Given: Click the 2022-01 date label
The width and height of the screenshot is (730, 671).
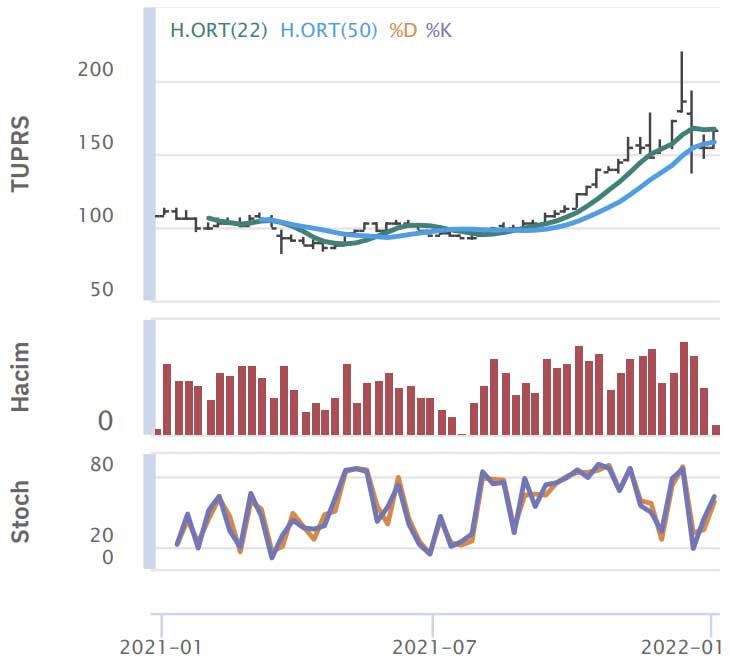Looking at the screenshot, I should pos(682,647).
